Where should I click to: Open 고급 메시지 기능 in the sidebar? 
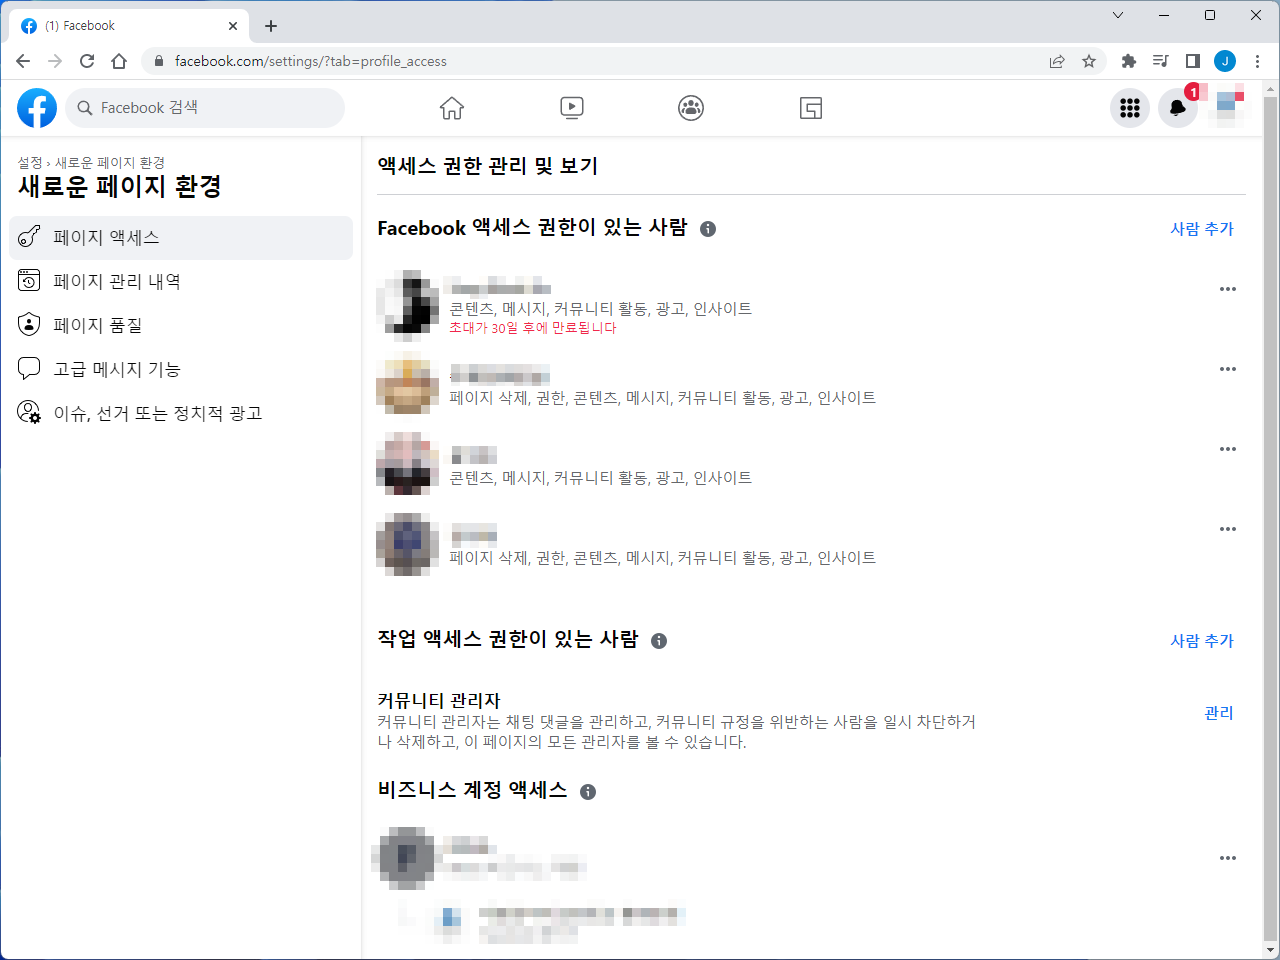pos(181,370)
